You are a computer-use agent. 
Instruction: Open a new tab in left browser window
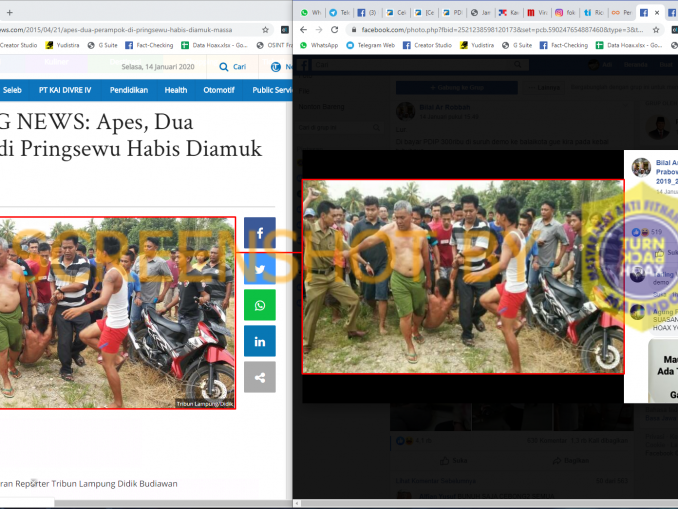[x=10, y=13]
